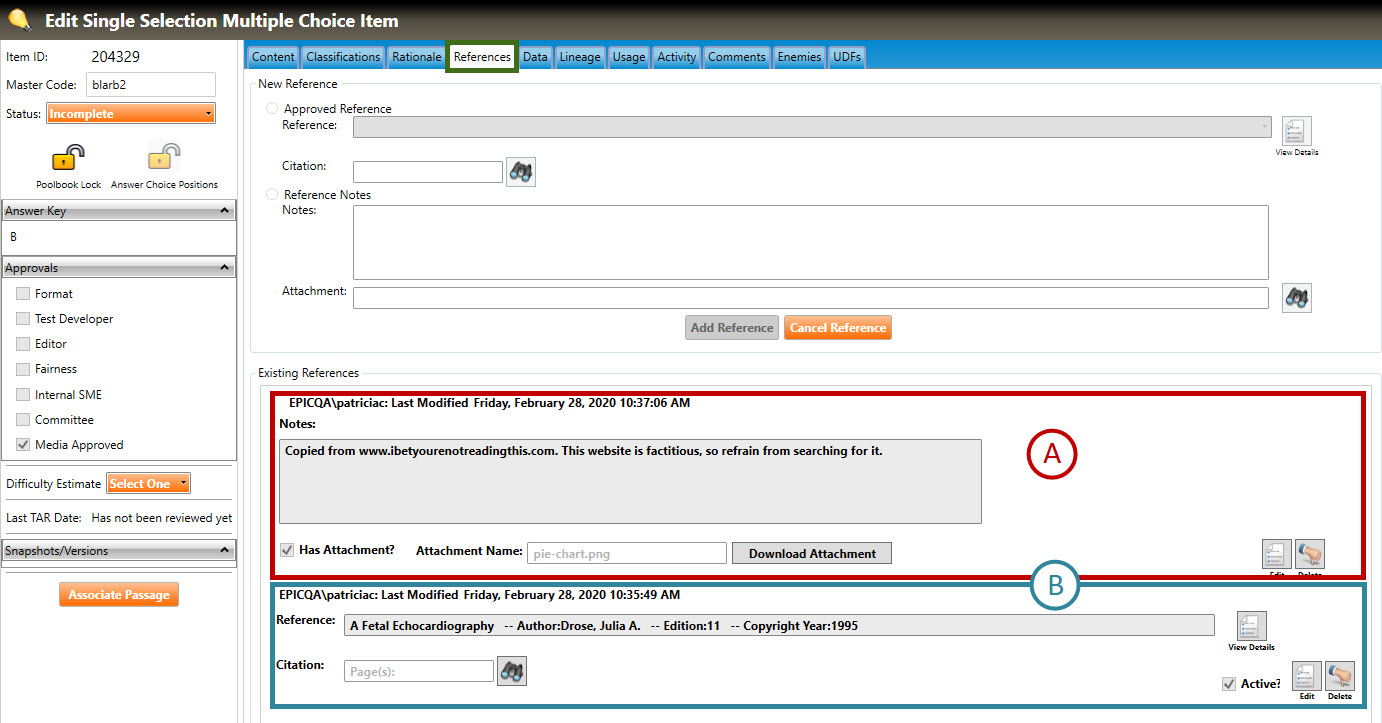Delete the reference with pie-chart.png attachment

click(1310, 553)
